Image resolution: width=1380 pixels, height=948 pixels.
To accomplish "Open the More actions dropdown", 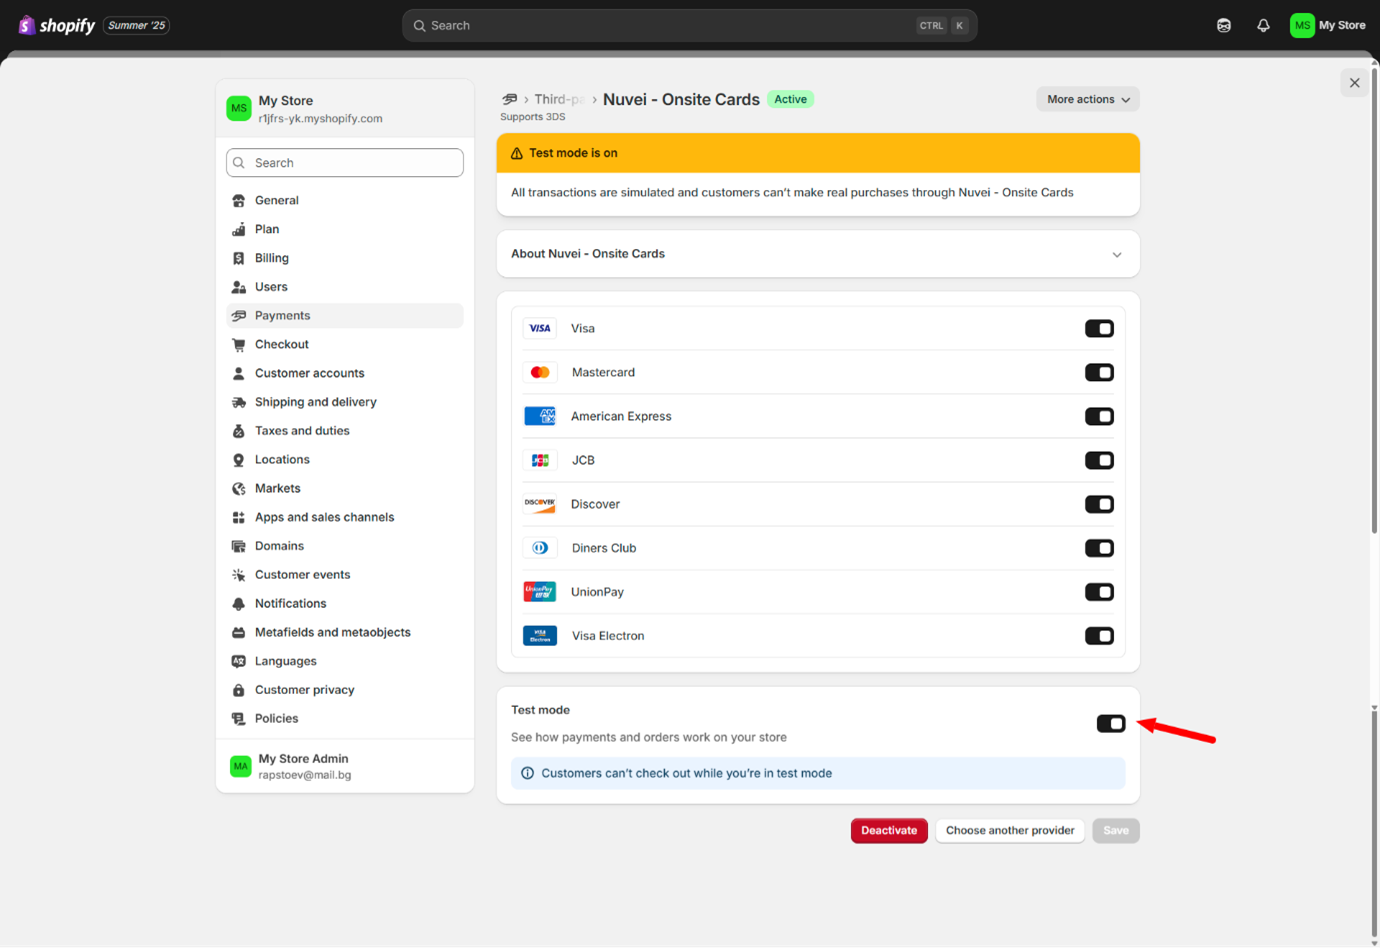I will (x=1088, y=99).
